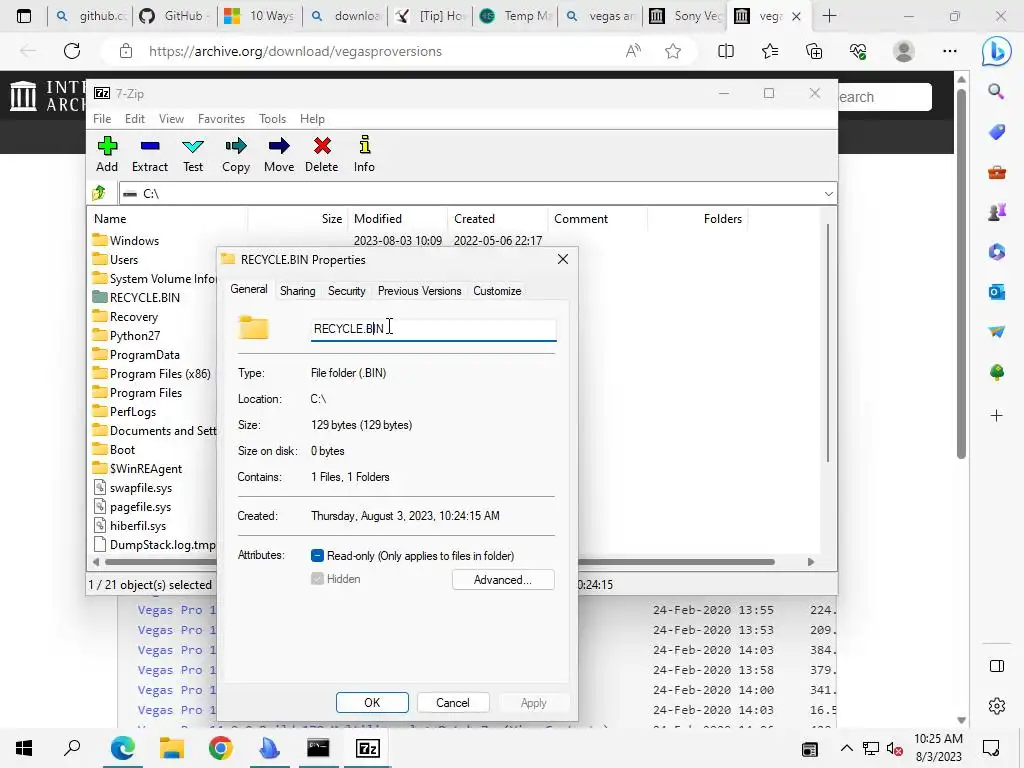Image resolution: width=1024 pixels, height=768 pixels.
Task: Switch to the GitHub browser tab
Action: coord(172,16)
